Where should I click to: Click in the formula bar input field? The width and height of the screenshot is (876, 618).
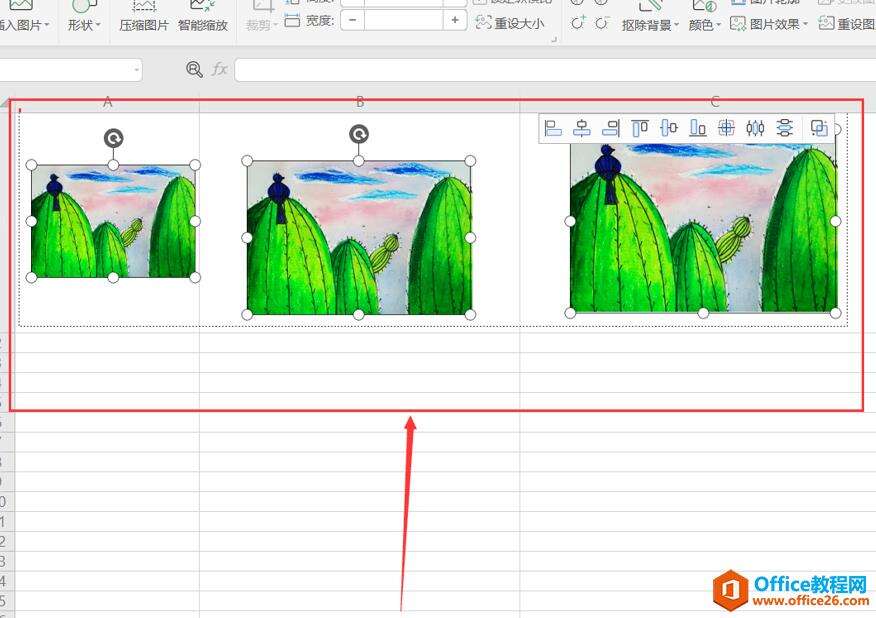[550, 70]
